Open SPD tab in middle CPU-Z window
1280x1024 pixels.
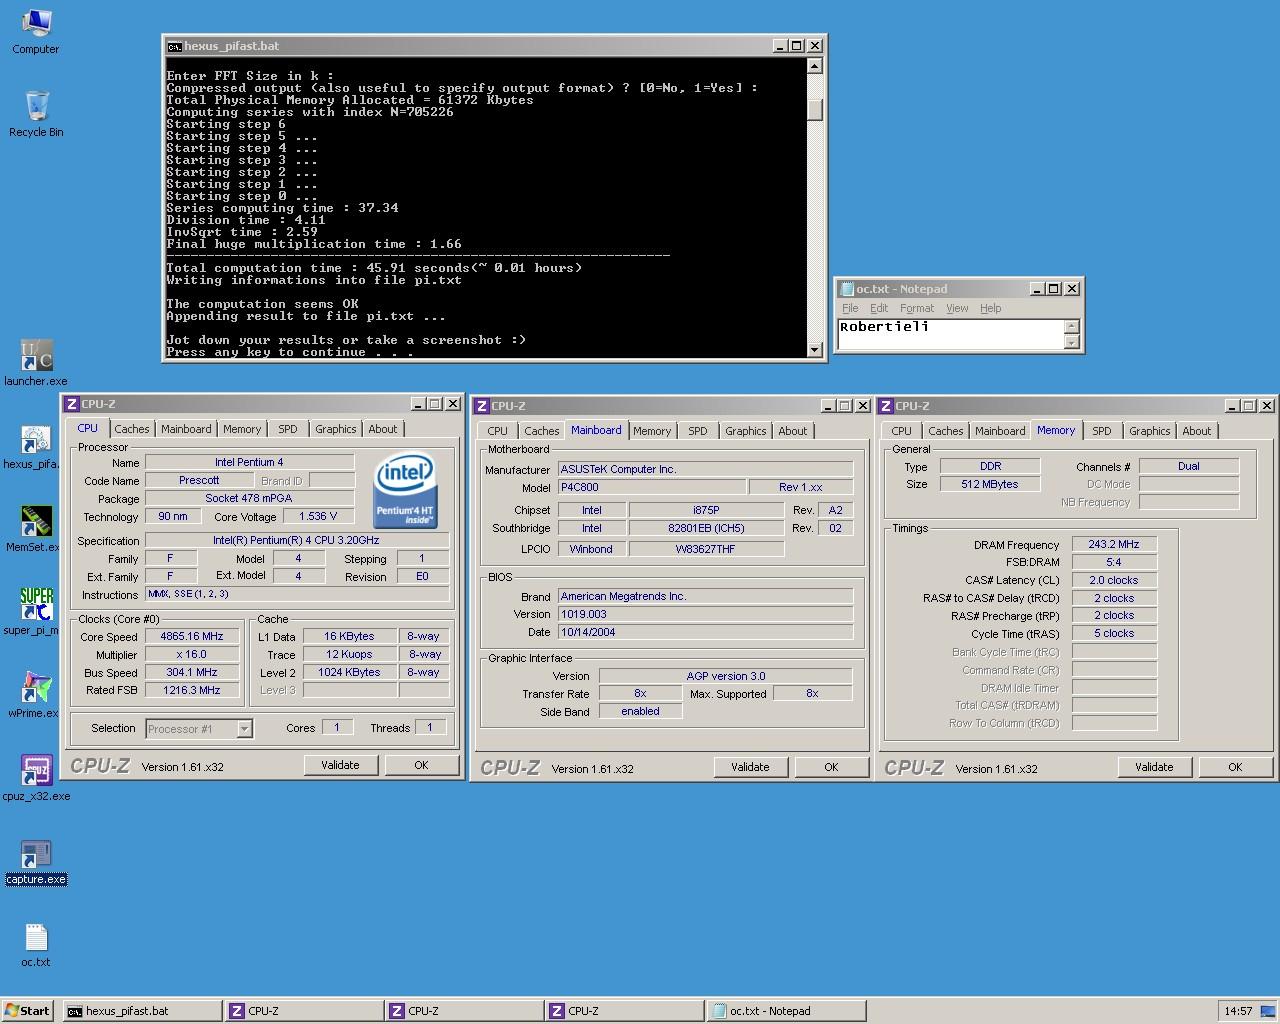(x=698, y=431)
